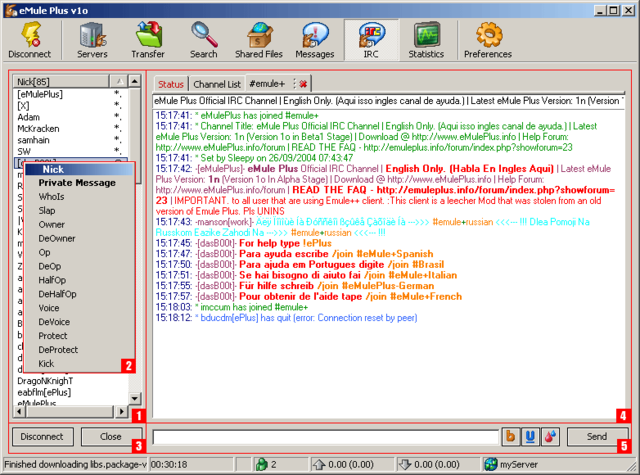
Task: Select the IRC toolbar icon
Action: 371,40
